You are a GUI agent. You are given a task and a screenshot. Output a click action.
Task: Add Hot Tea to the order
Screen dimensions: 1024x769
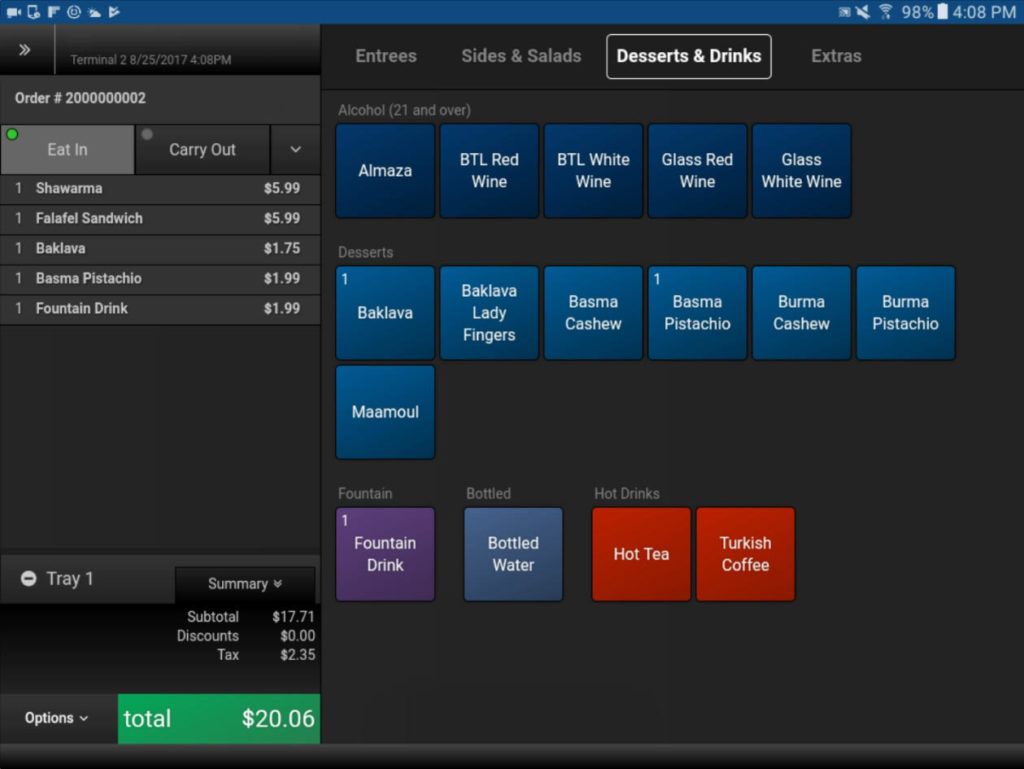click(x=641, y=554)
